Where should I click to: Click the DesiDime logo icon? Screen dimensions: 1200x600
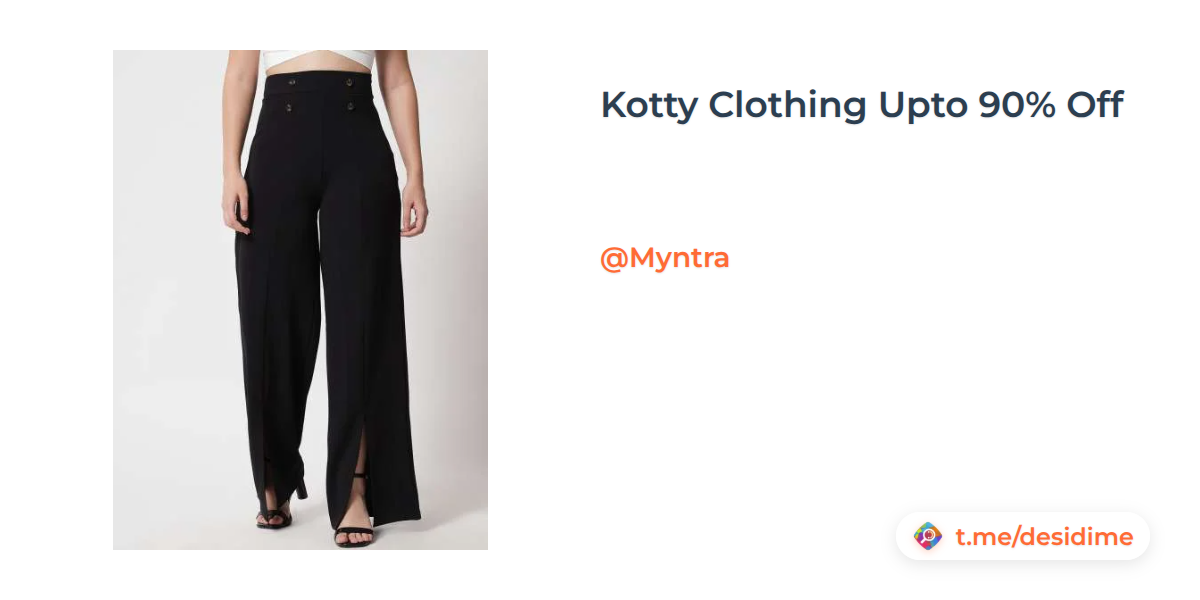tap(928, 537)
